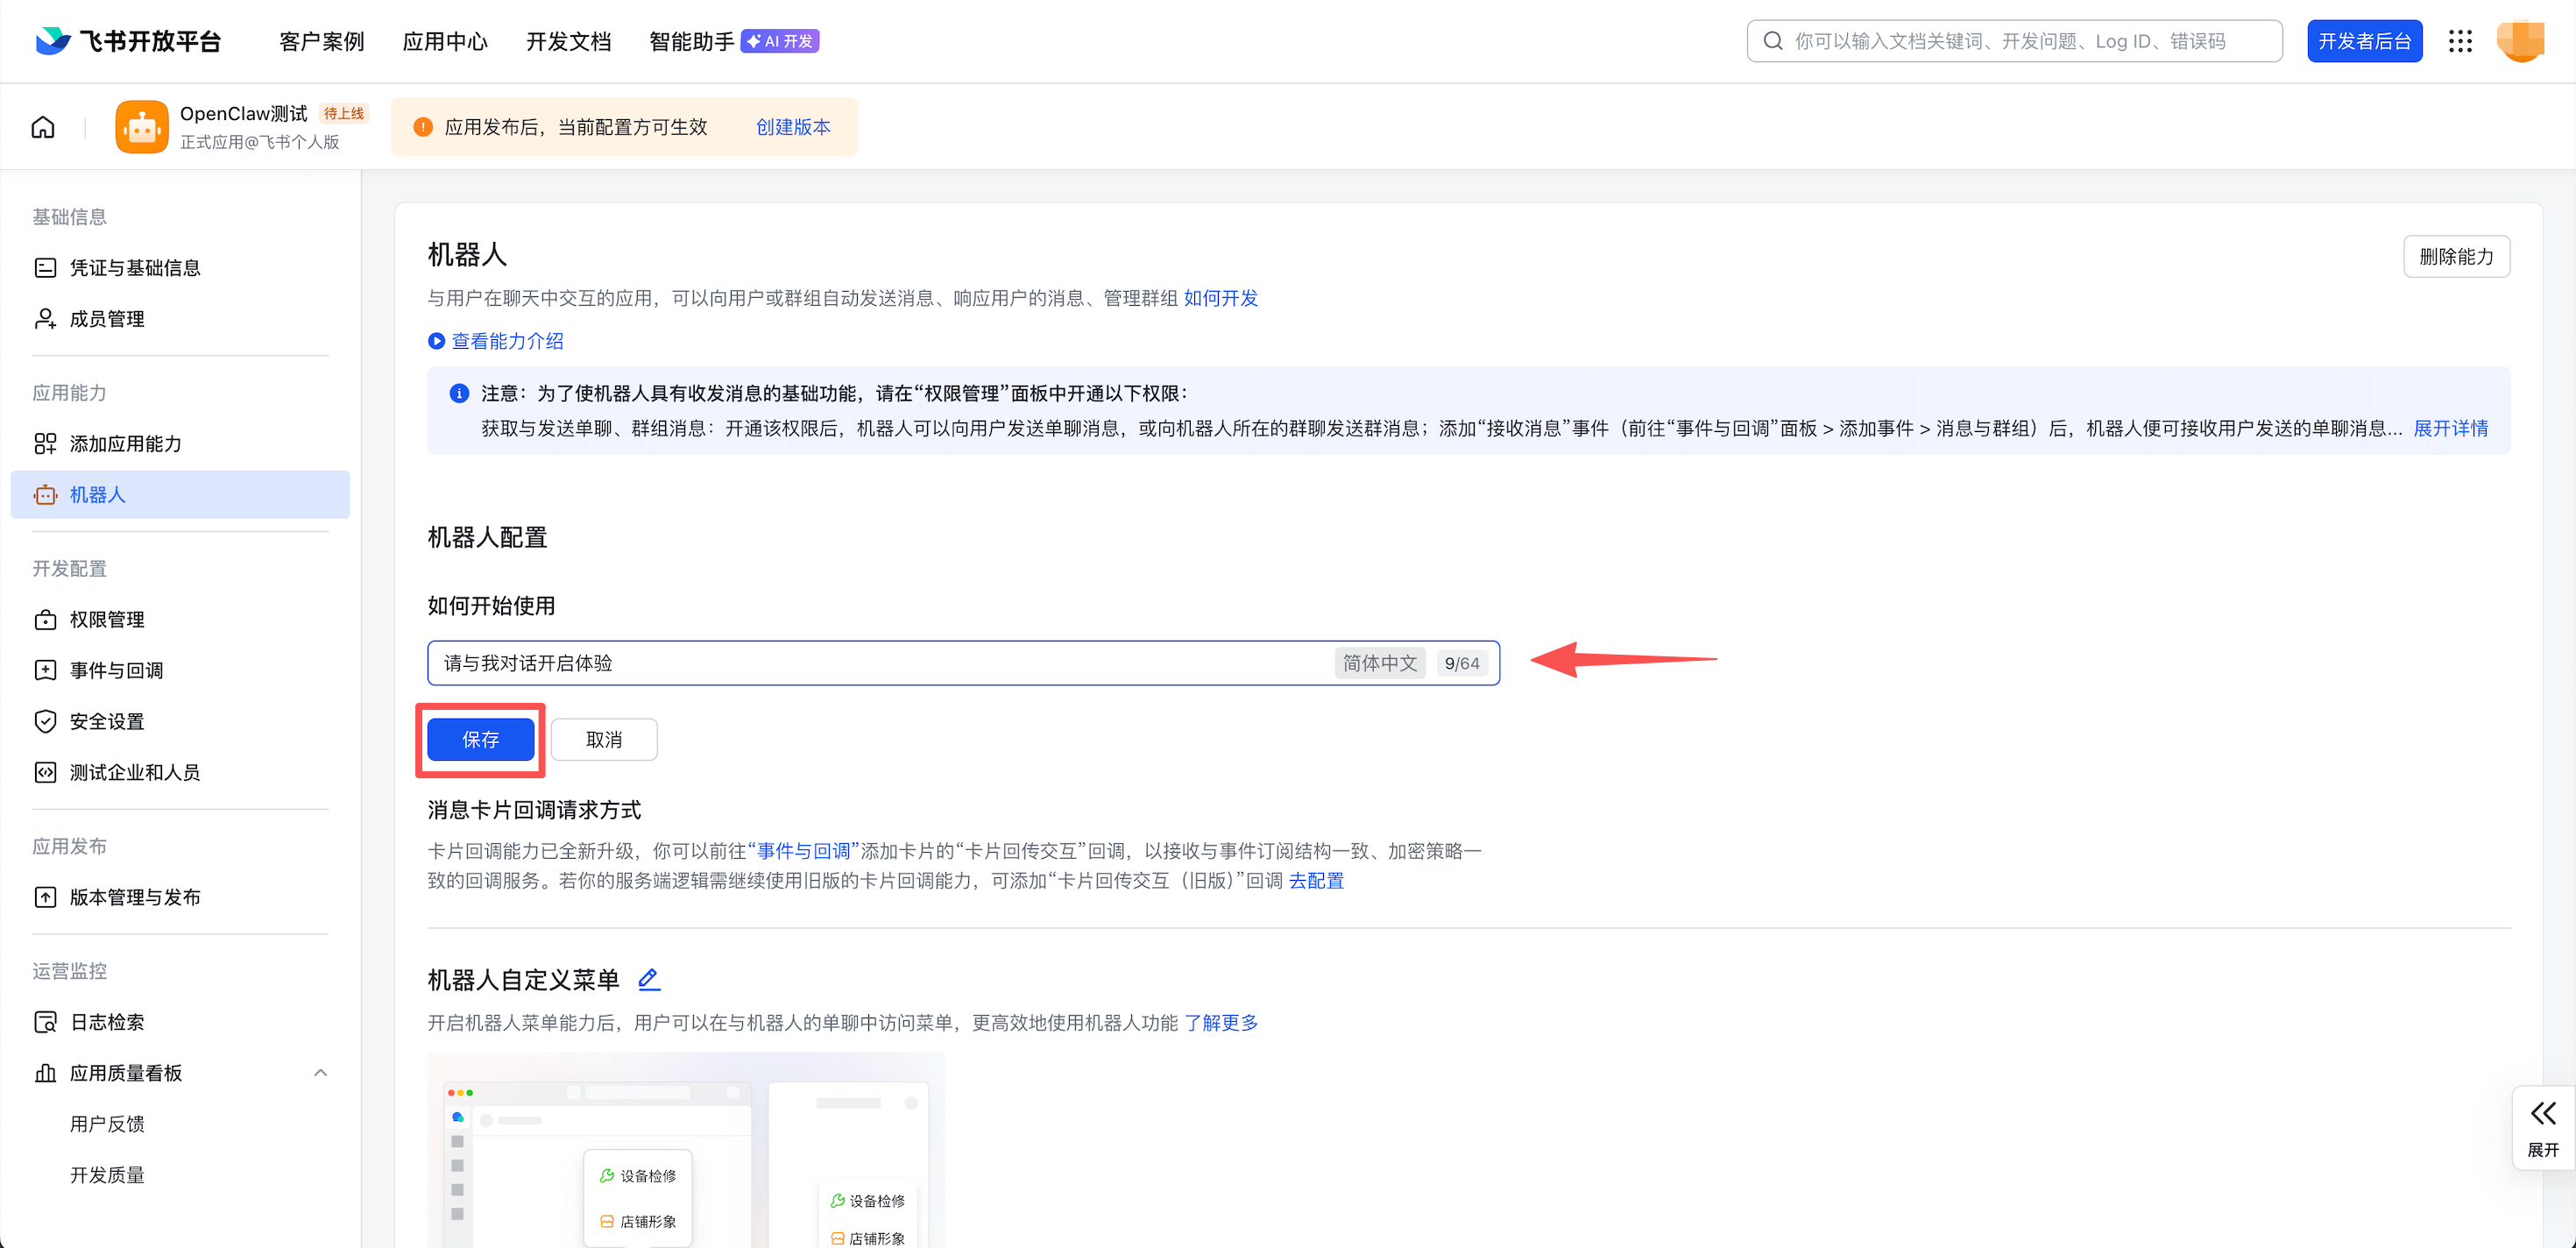Click the user avatar at top right
This screenshot has height=1248, width=2576.
(2520, 41)
